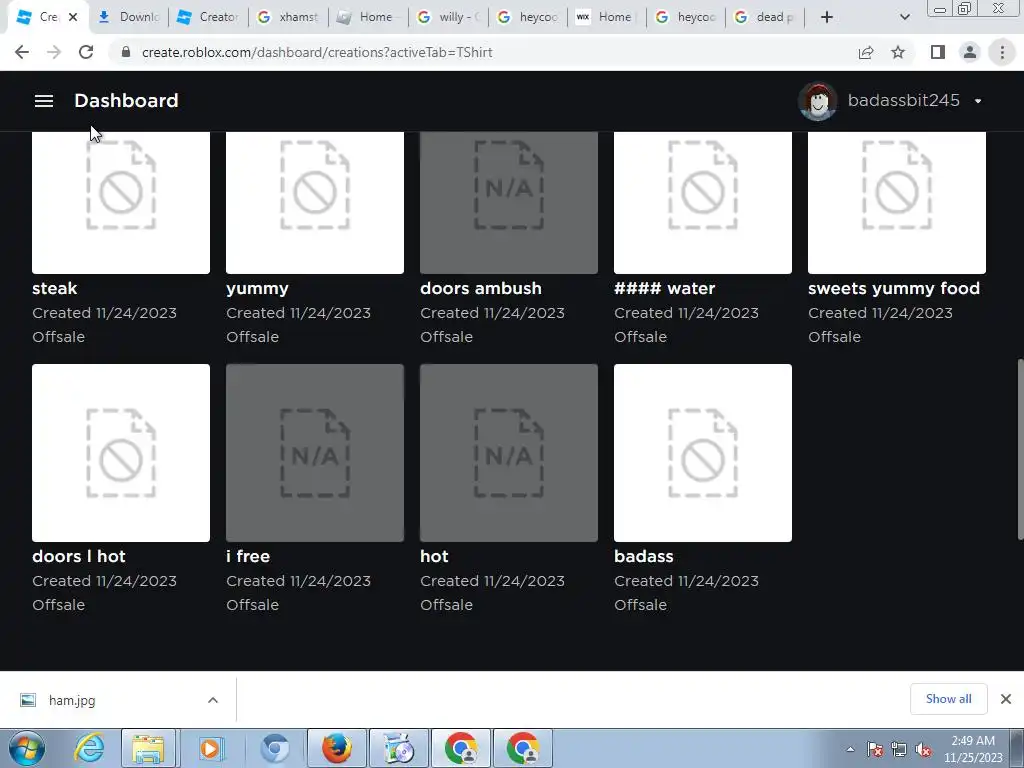Launch Internet Explorer from taskbar
The height and width of the screenshot is (768, 1024).
(89, 748)
